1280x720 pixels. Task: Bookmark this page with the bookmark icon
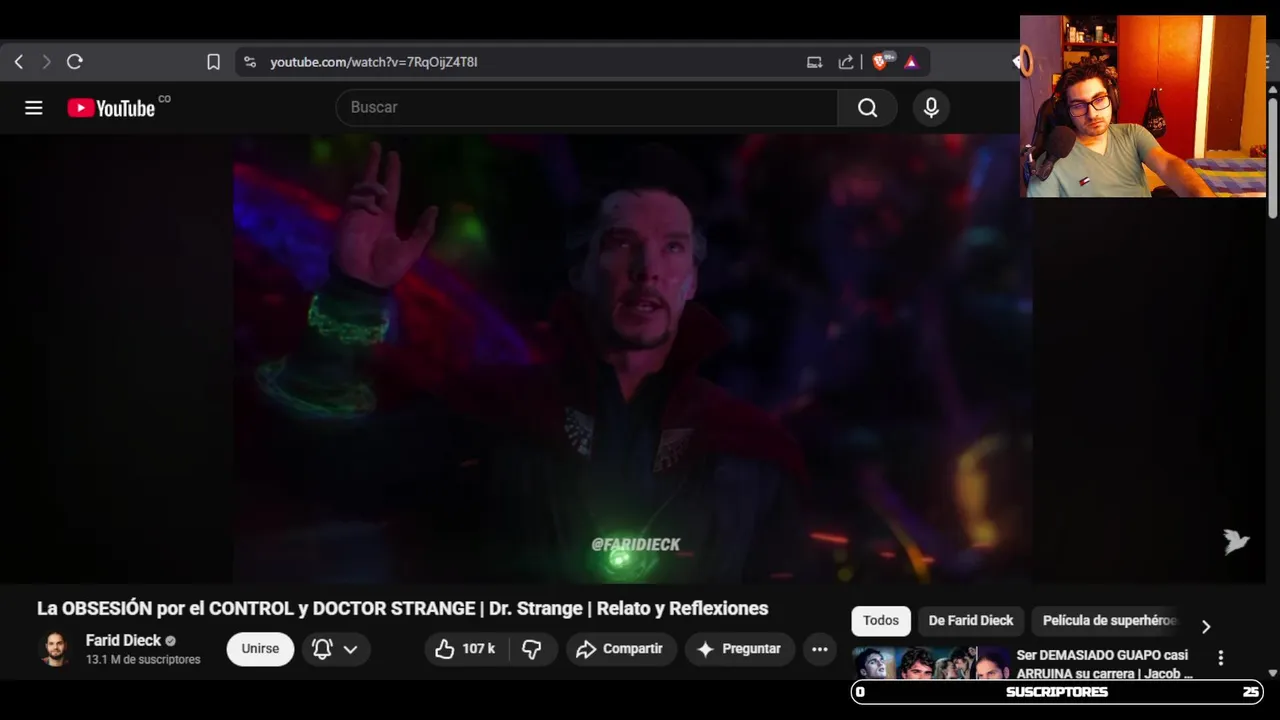coord(213,62)
